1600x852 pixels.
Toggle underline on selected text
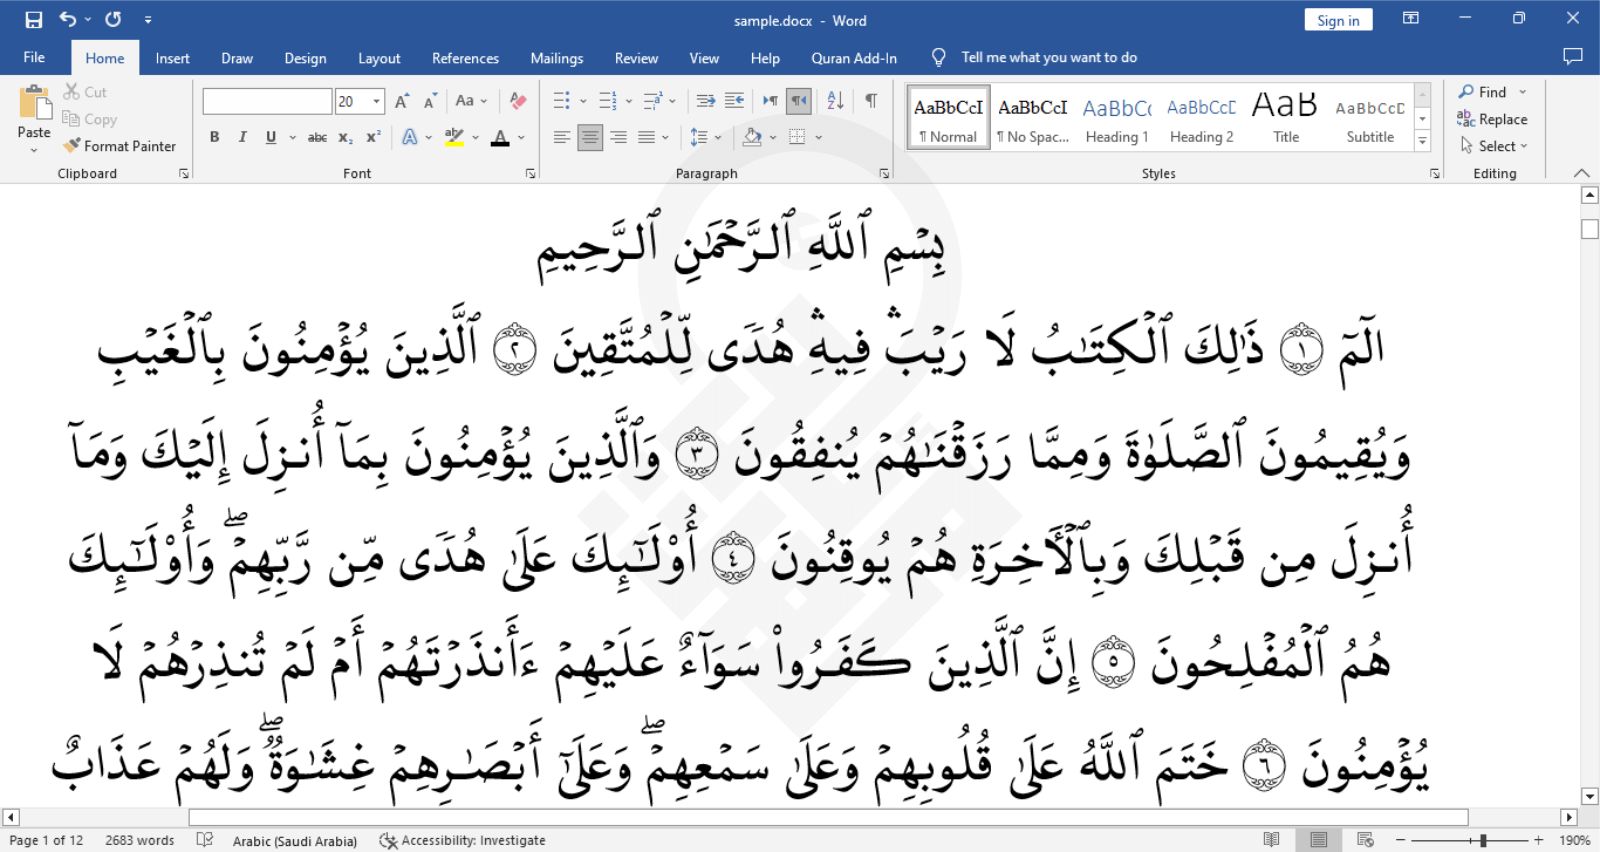[271, 137]
